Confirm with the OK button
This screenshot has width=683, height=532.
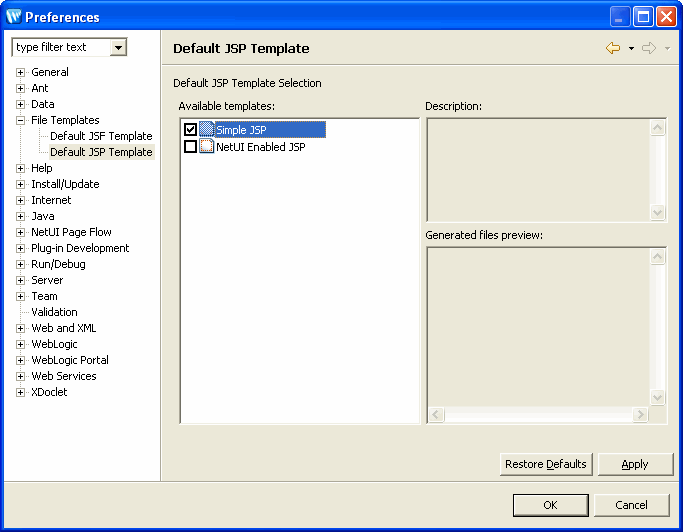pos(551,505)
